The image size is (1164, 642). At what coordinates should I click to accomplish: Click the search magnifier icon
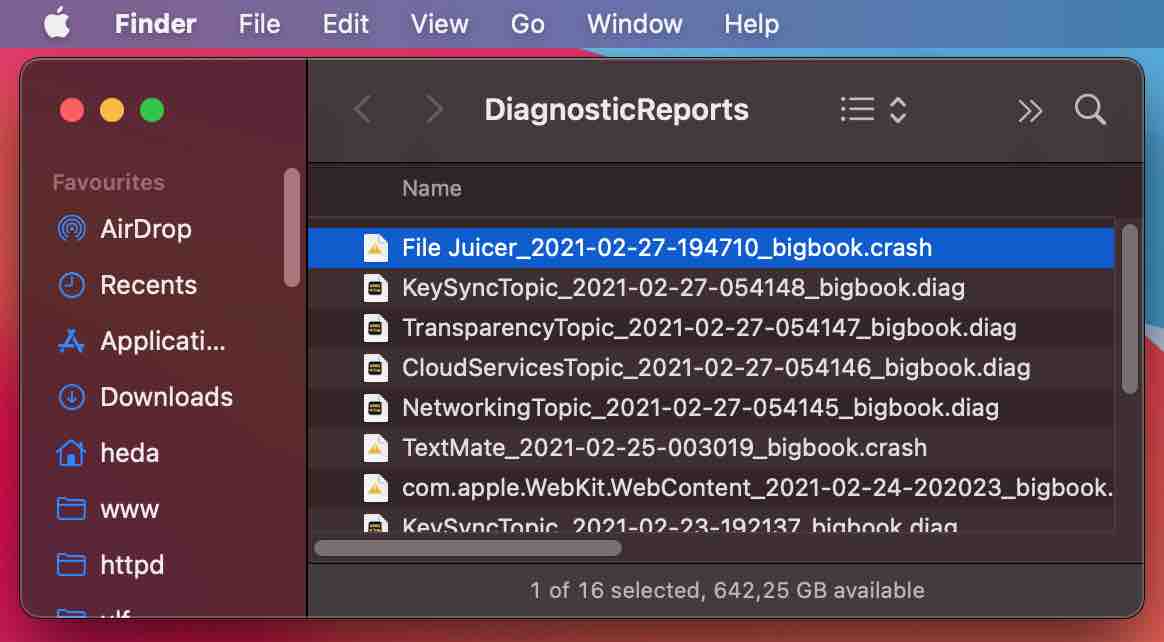1090,110
